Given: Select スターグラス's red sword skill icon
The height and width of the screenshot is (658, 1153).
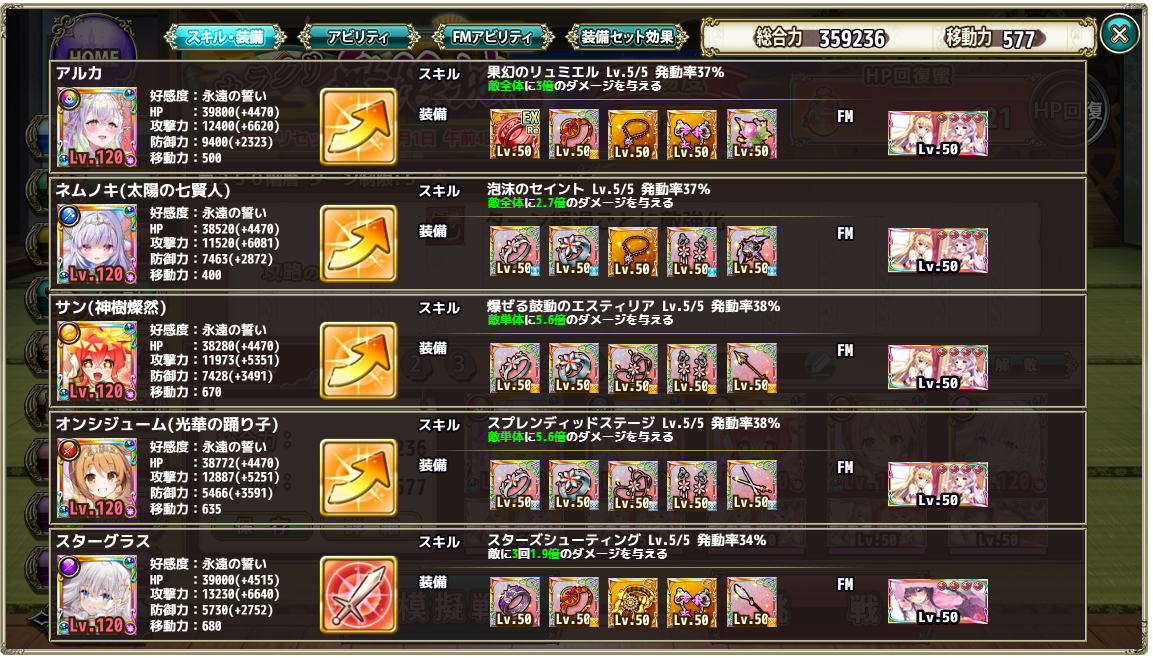Looking at the screenshot, I should 359,594.
